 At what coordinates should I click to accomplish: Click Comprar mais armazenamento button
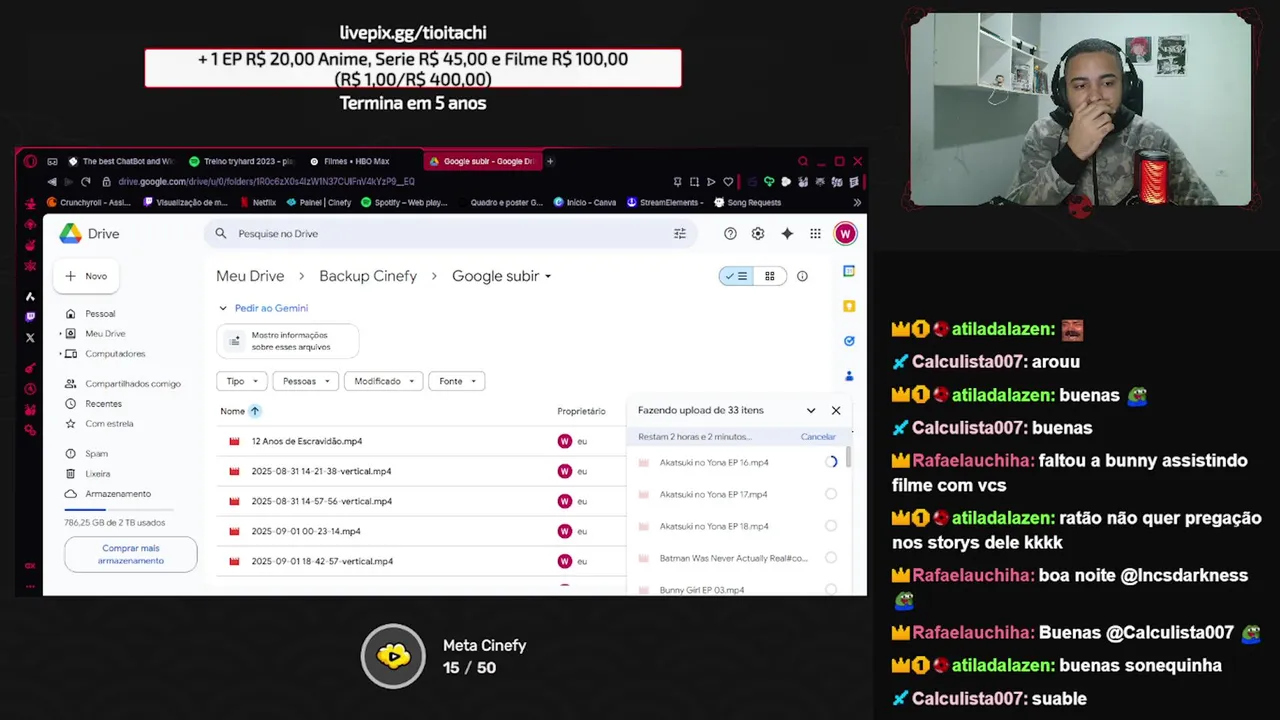pos(130,554)
